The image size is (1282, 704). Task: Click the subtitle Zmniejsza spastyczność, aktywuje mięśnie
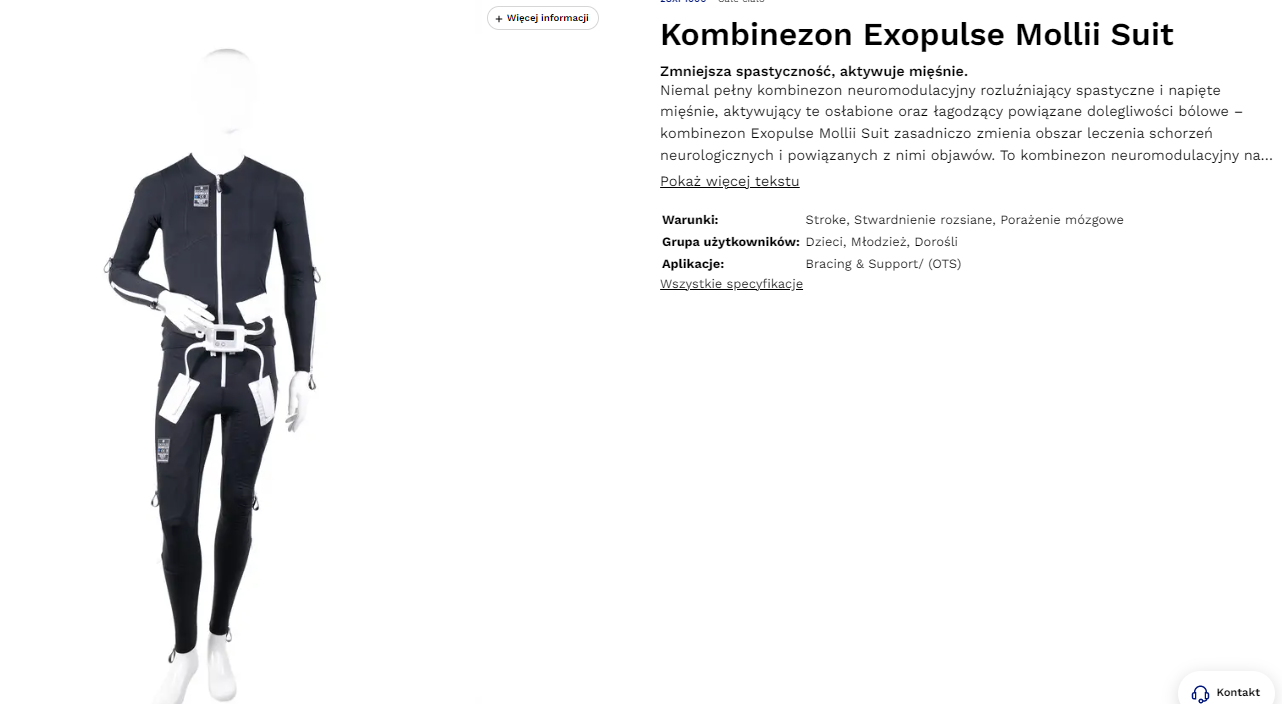pyautogui.click(x=814, y=71)
